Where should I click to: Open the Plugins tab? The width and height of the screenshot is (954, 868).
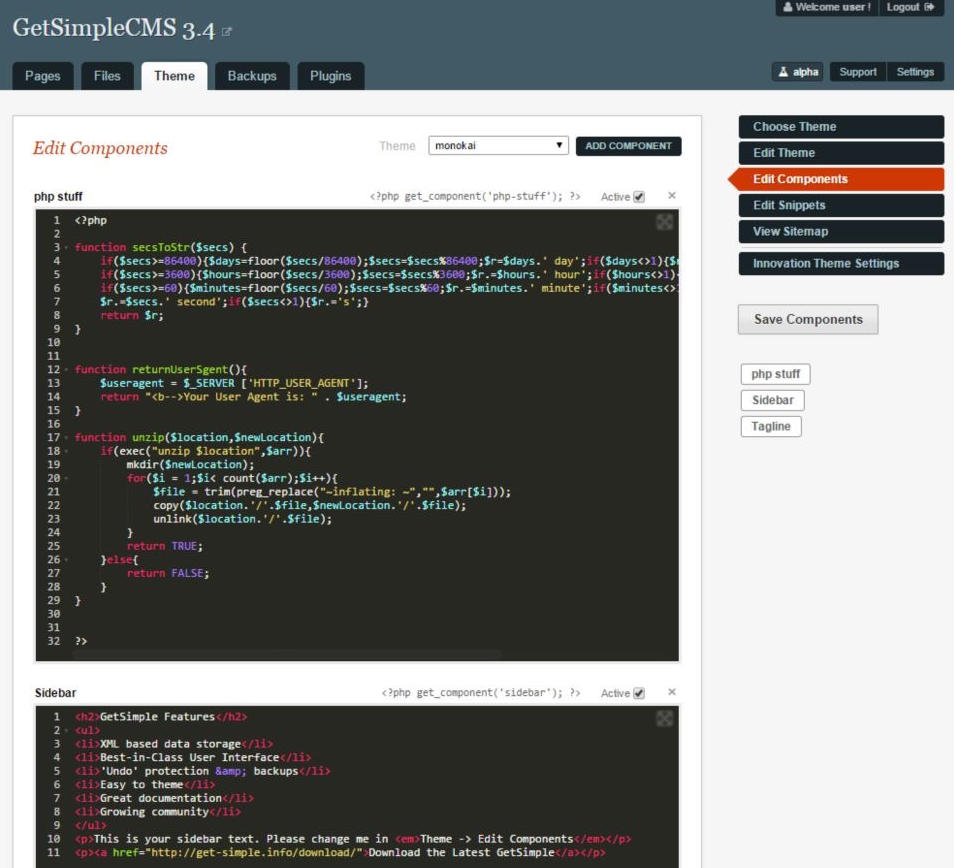330,76
